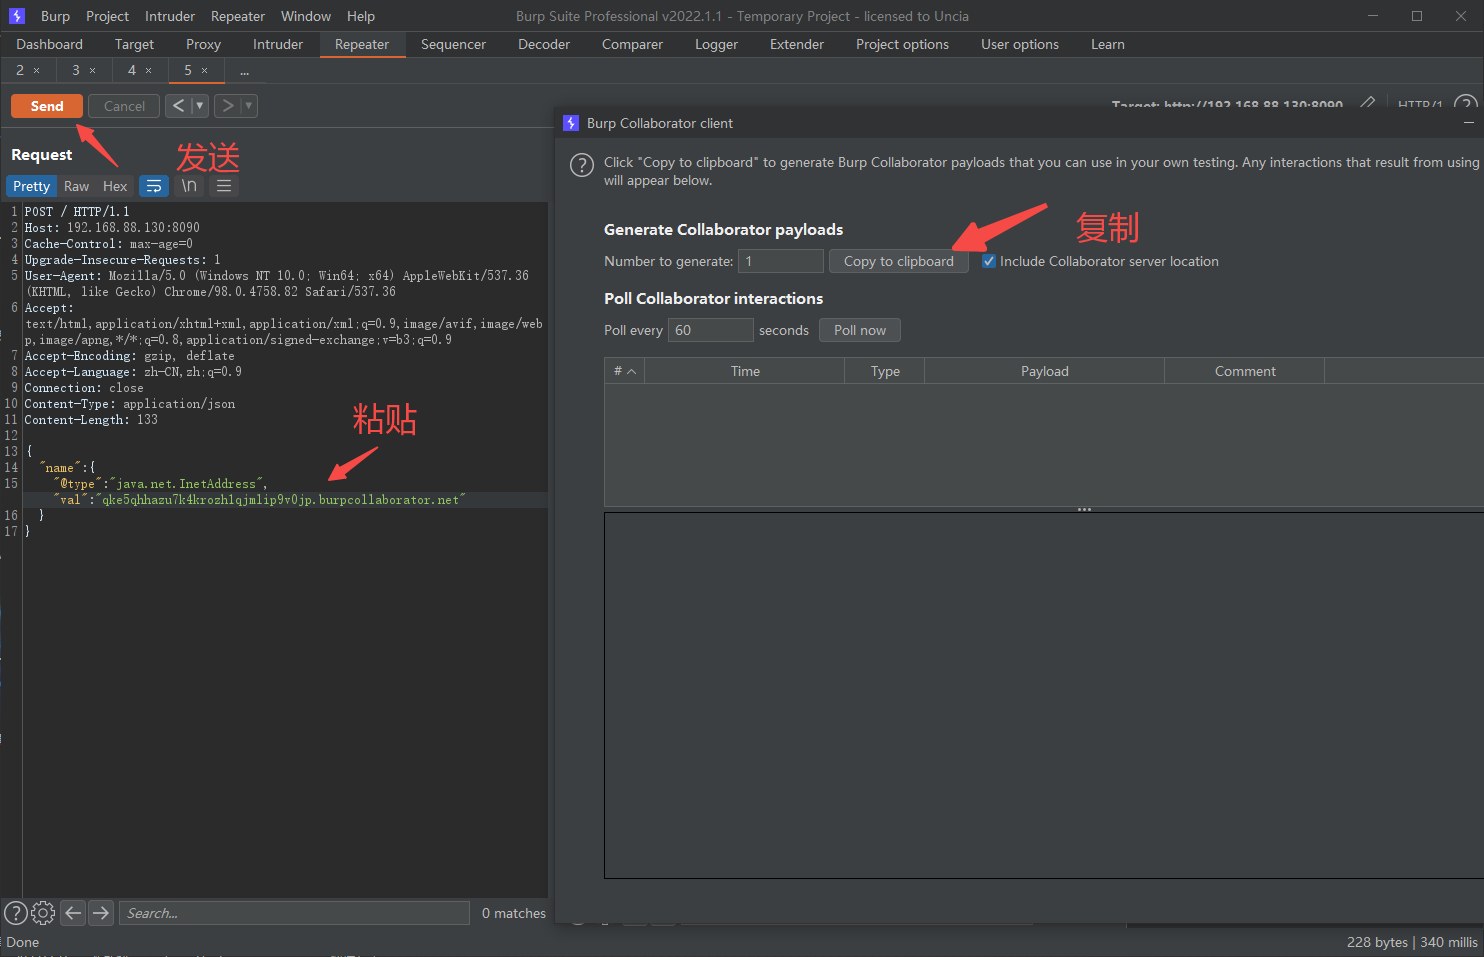Open the Project menu
The height and width of the screenshot is (957, 1484).
pyautogui.click(x=107, y=16)
